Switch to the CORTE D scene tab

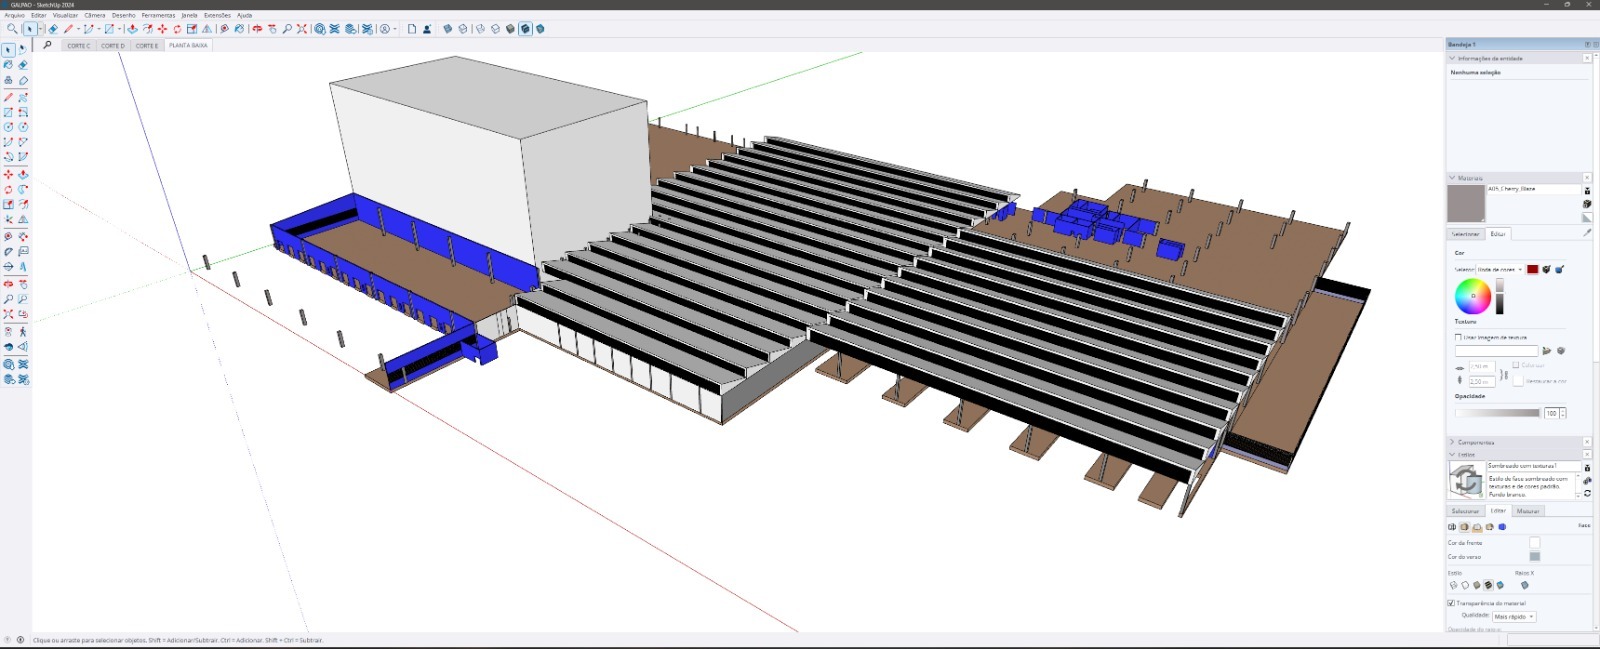tap(113, 45)
